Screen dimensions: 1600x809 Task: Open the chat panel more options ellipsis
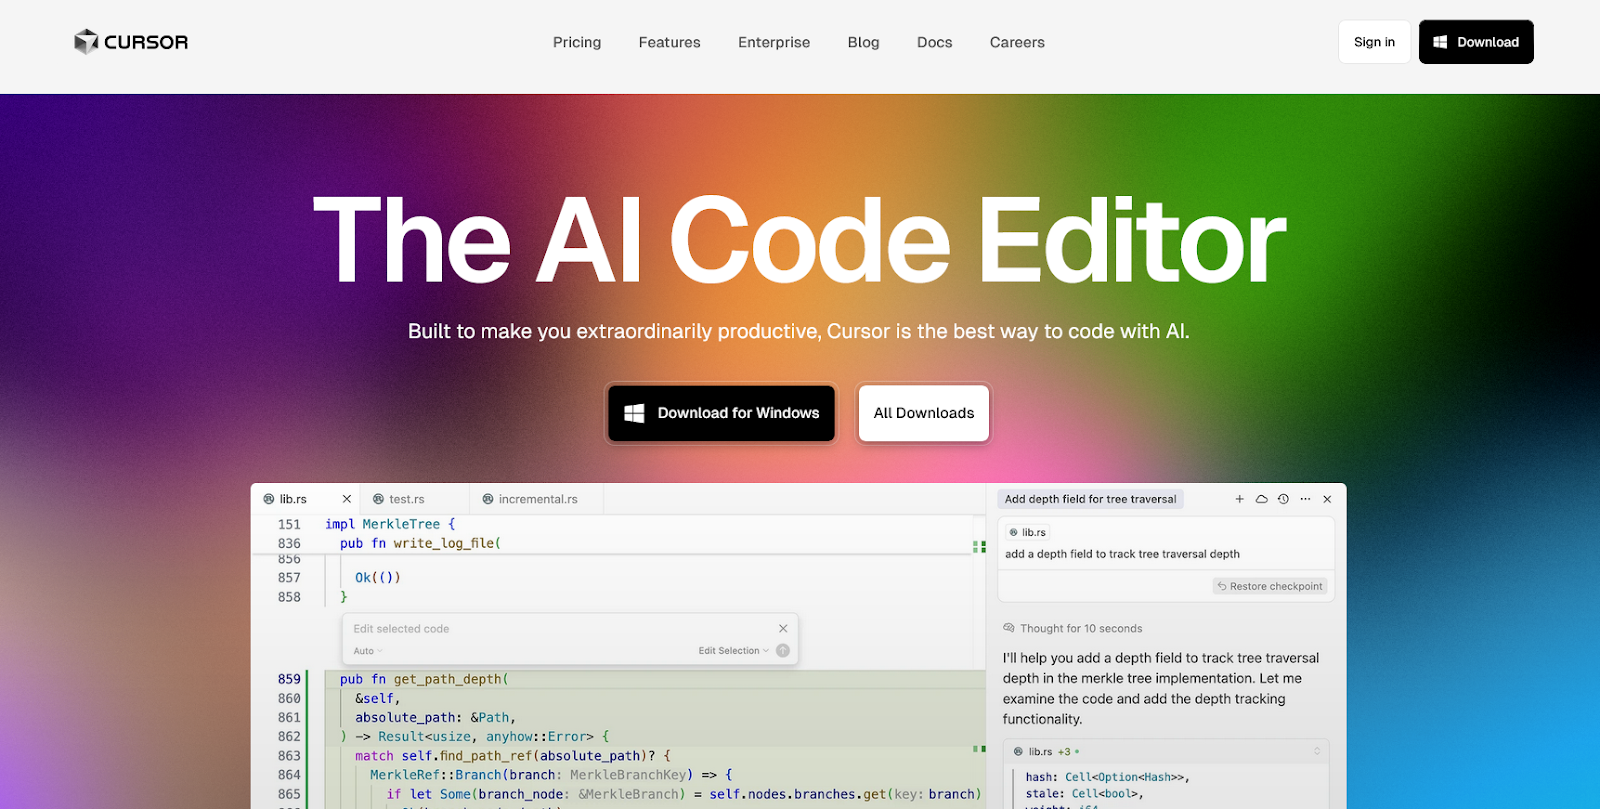(x=1305, y=499)
